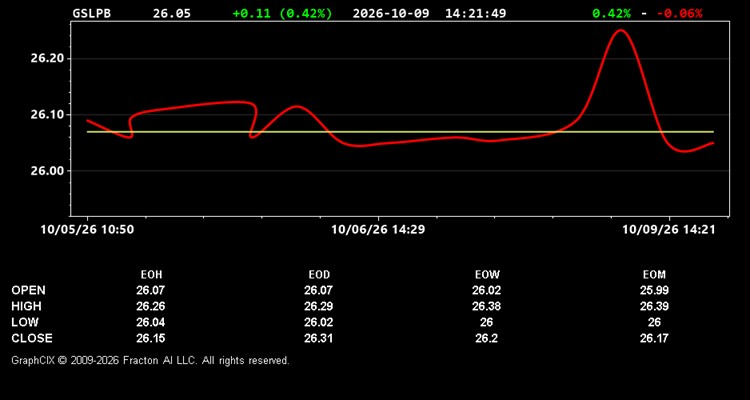Click EOM low value 26
Viewport: 750px width, 400px height.
coord(654,322)
